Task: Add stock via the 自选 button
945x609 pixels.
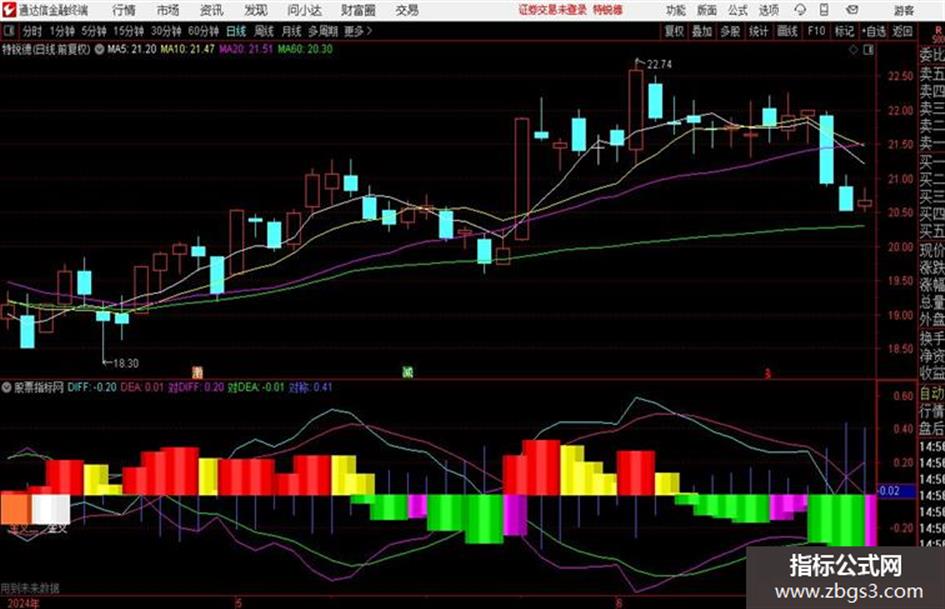Action: pos(874,31)
